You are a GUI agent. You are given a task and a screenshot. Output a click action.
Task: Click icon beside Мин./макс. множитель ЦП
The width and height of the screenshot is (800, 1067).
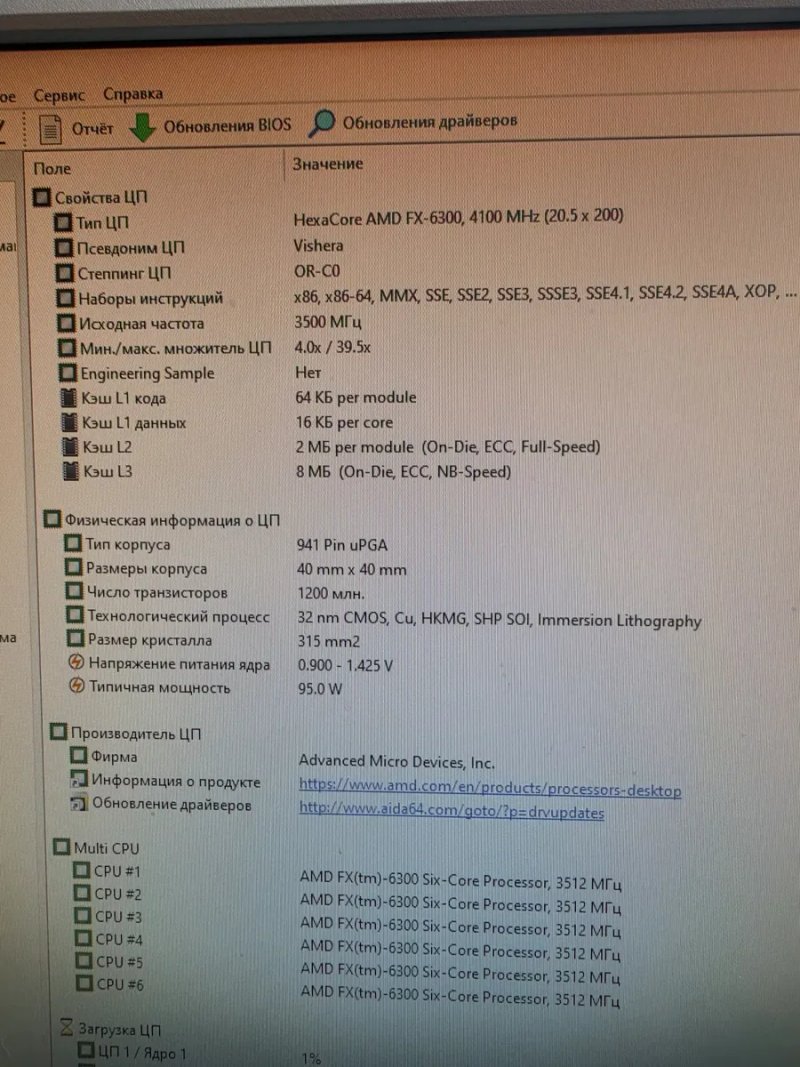(66, 348)
